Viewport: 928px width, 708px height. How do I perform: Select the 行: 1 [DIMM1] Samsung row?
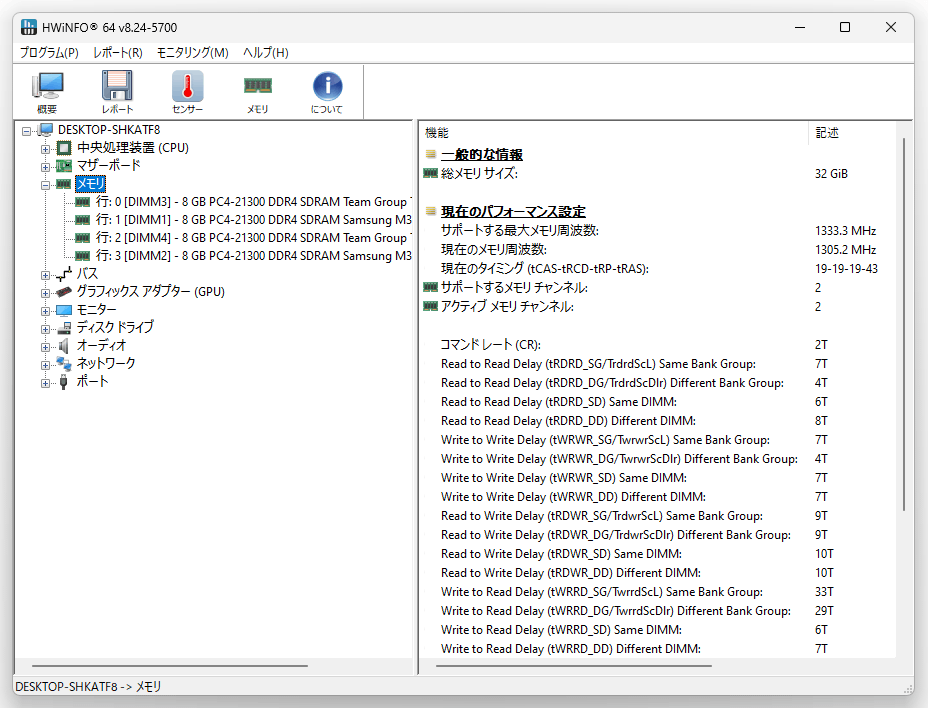pos(253,220)
